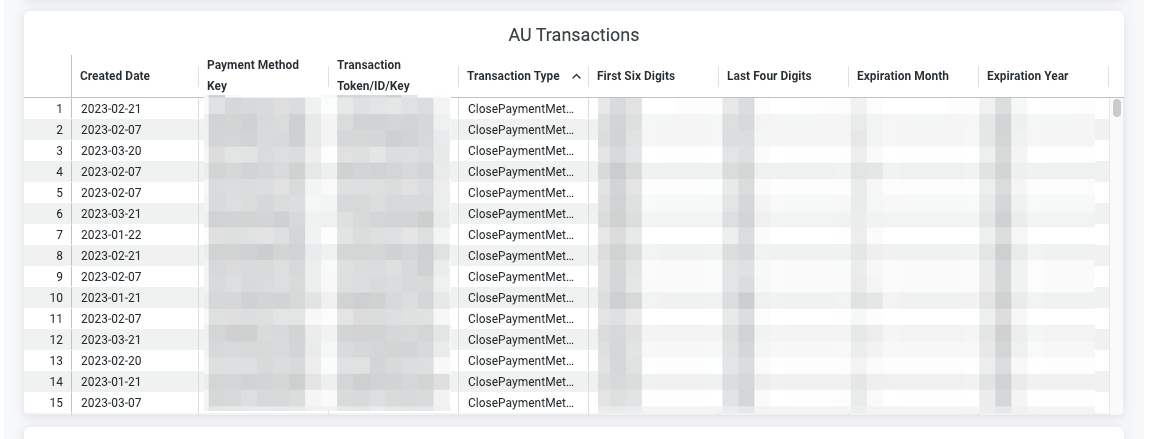
Task: Sort by Created Date column header
Action: (x=115, y=76)
